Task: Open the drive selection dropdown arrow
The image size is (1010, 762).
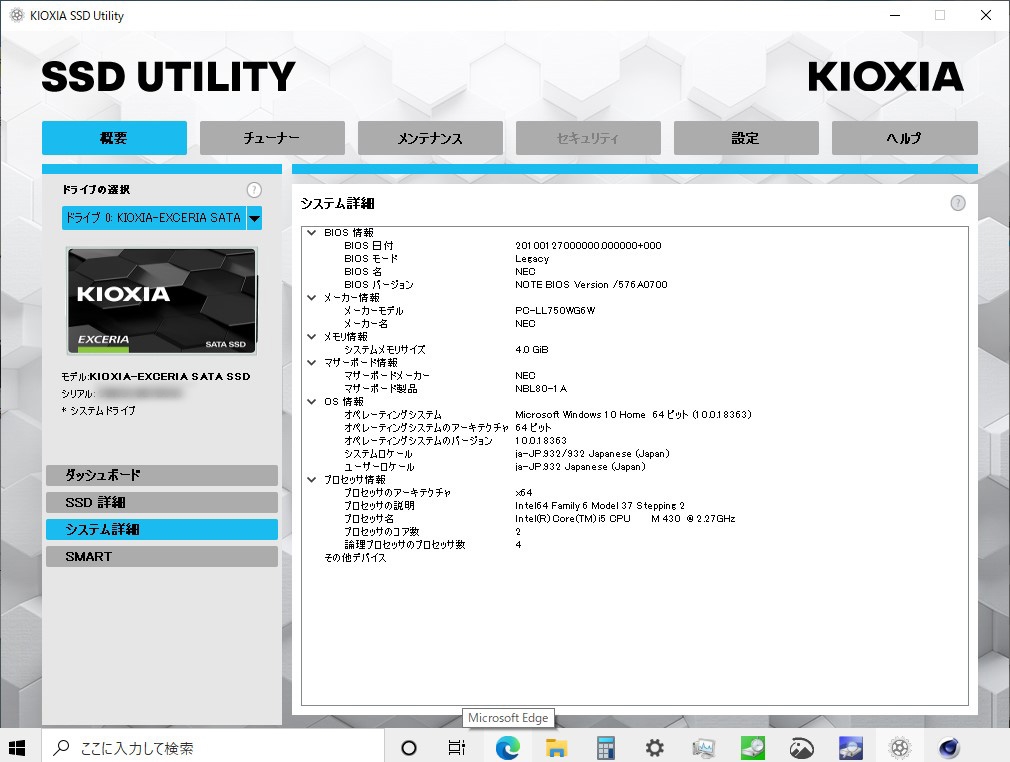Action: (254, 218)
